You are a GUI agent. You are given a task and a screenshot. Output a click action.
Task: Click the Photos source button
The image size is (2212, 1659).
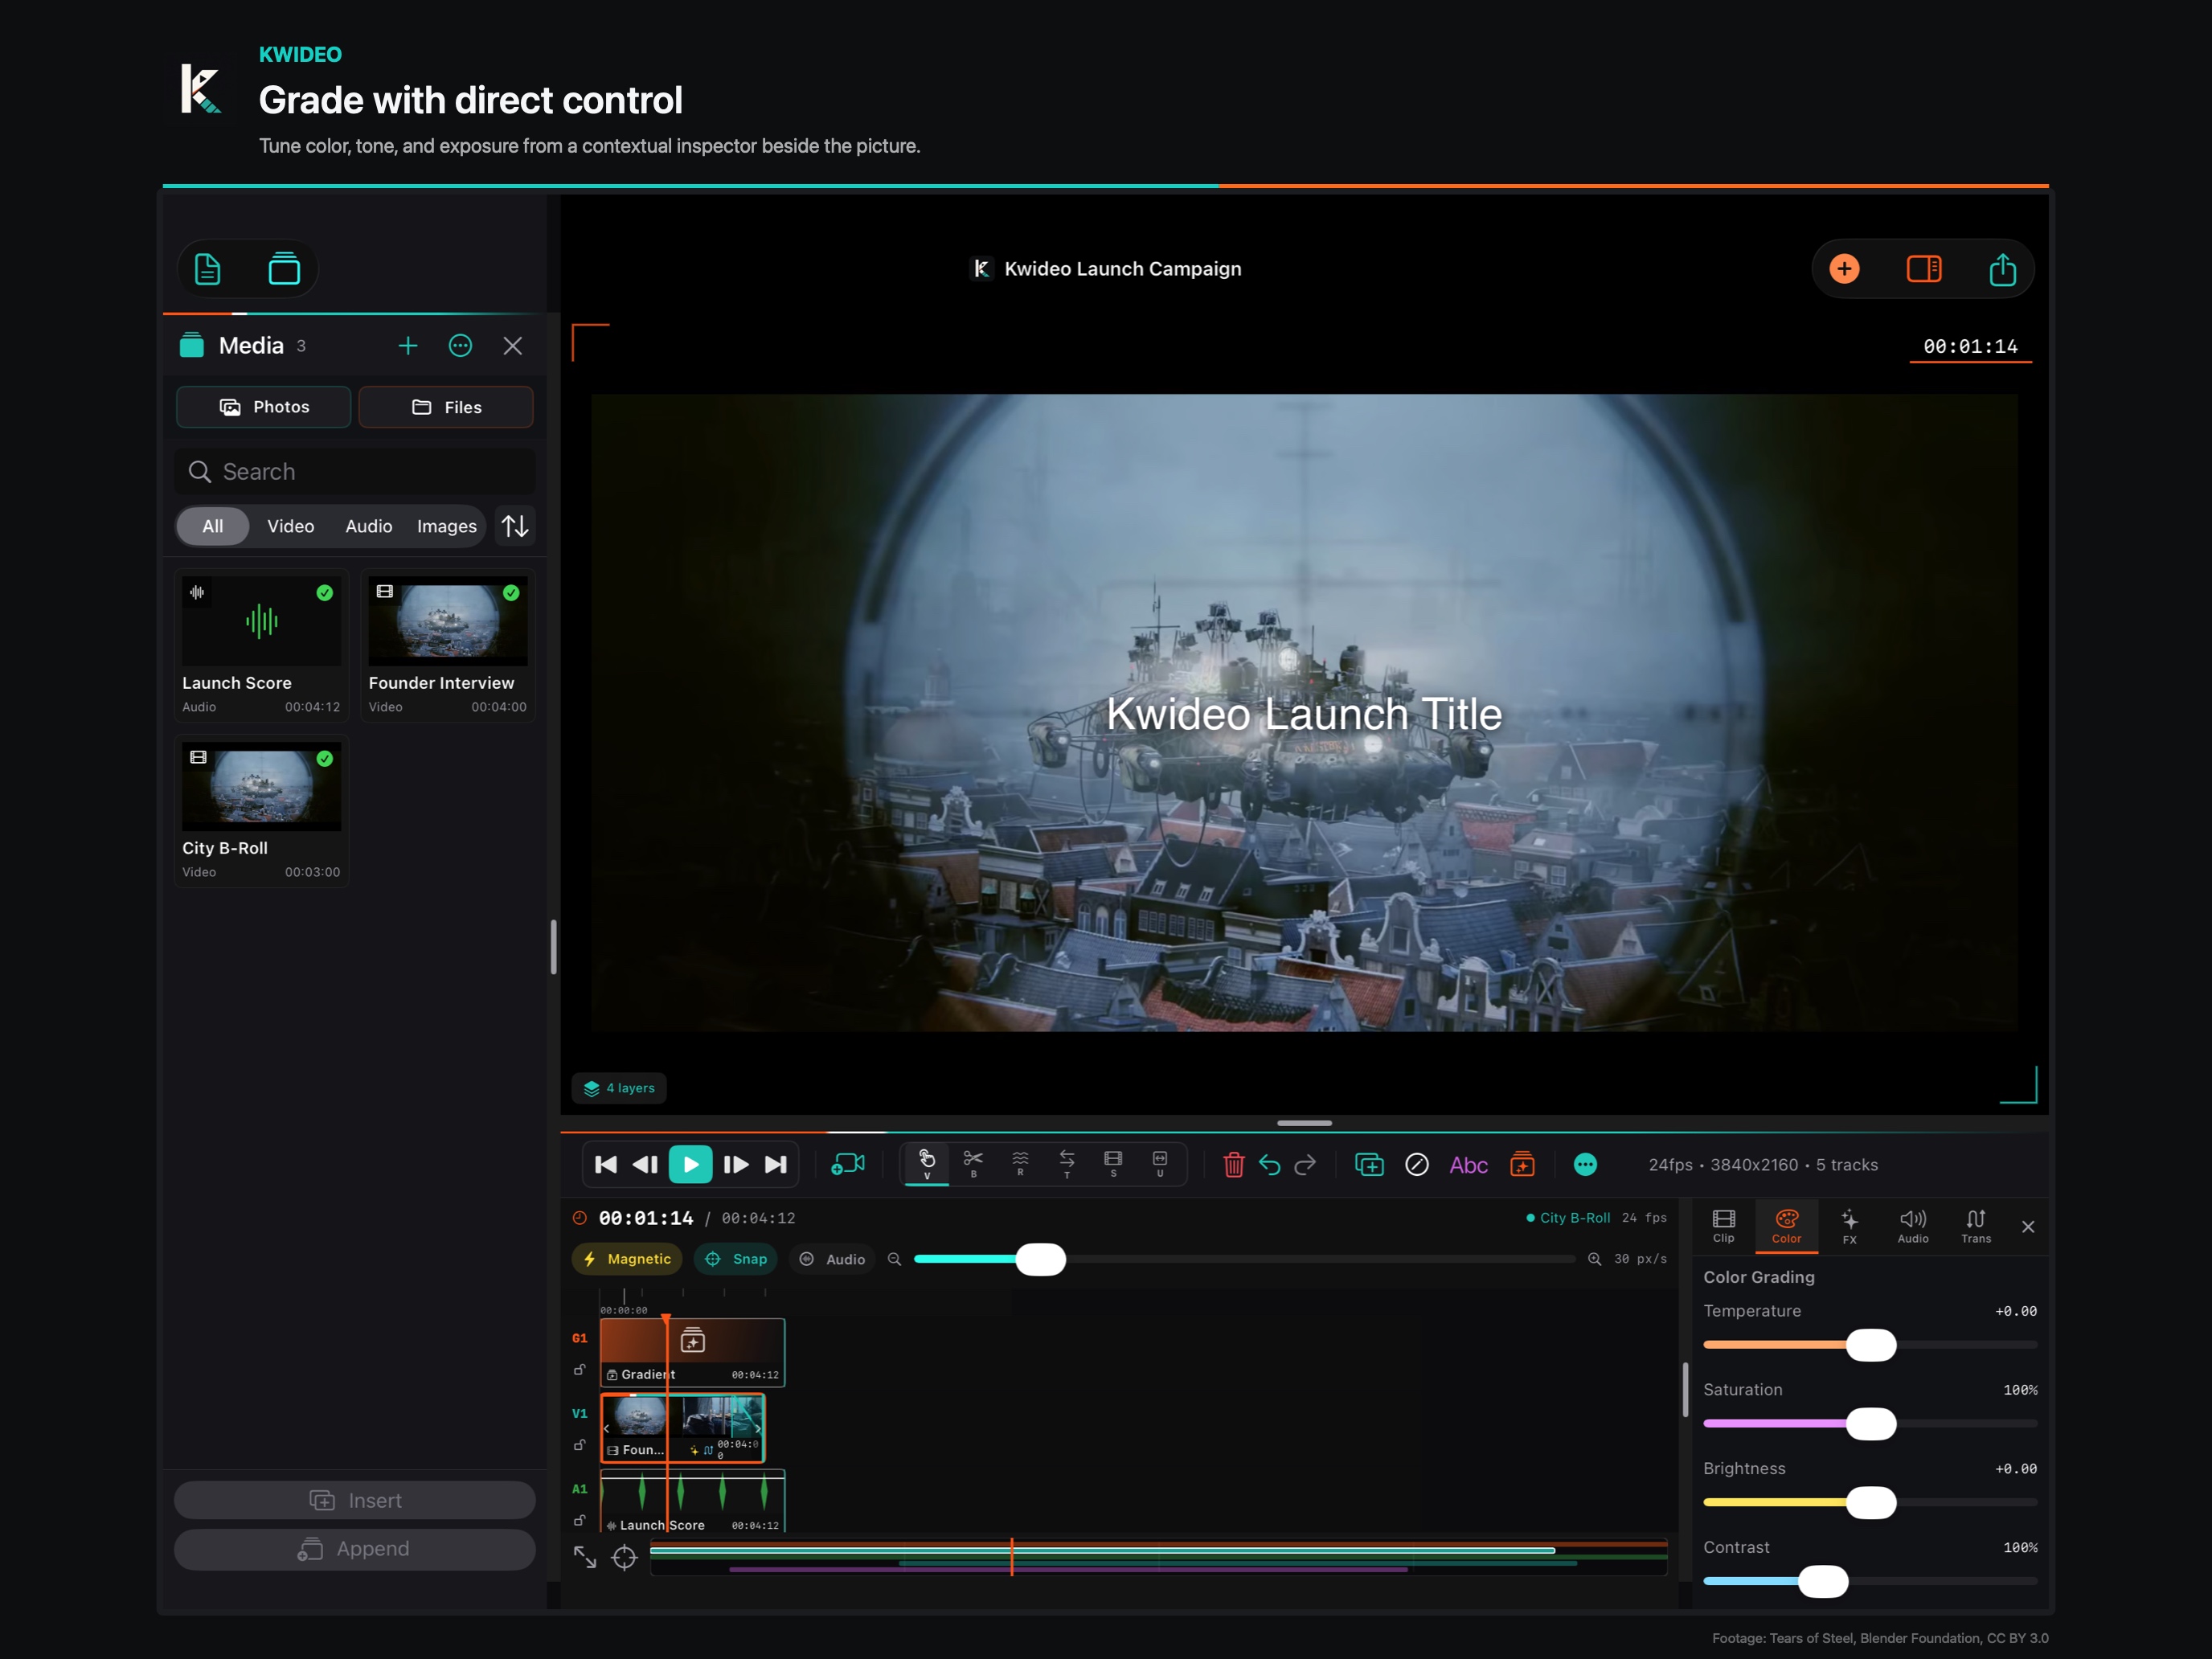[264, 407]
